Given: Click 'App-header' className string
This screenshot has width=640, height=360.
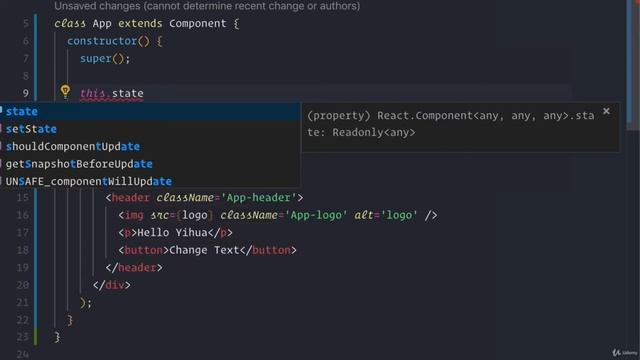Looking at the screenshot, I should click(258, 198).
